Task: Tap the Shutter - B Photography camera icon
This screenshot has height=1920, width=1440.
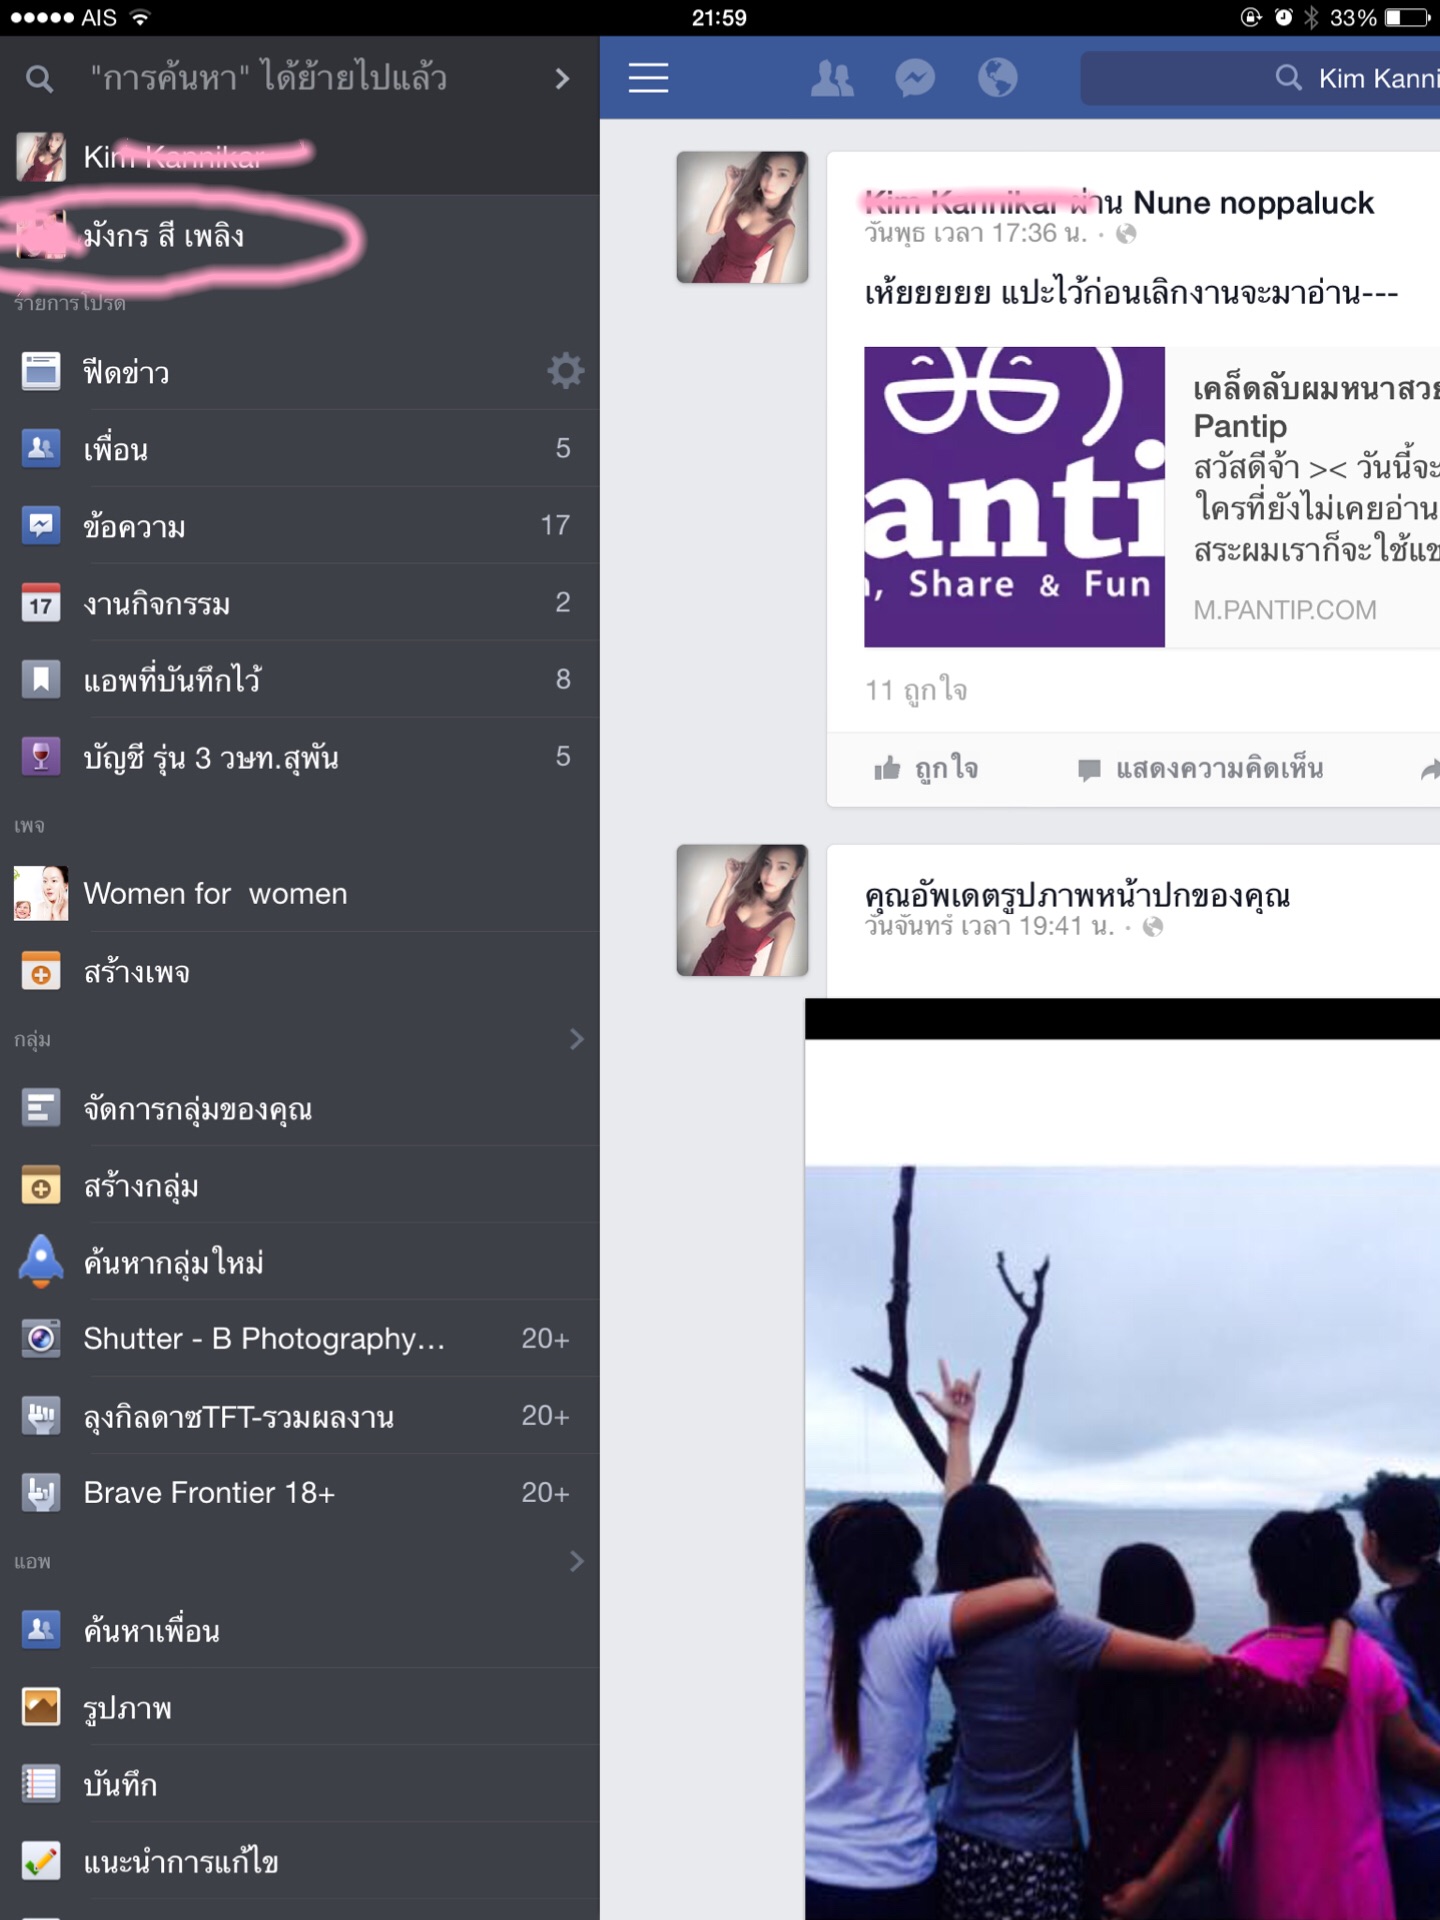Action: point(41,1338)
